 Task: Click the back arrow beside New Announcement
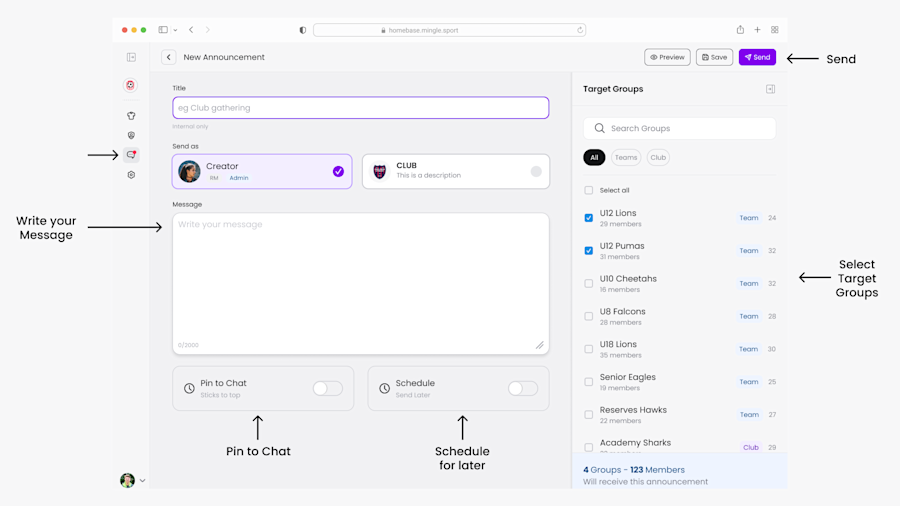click(169, 57)
